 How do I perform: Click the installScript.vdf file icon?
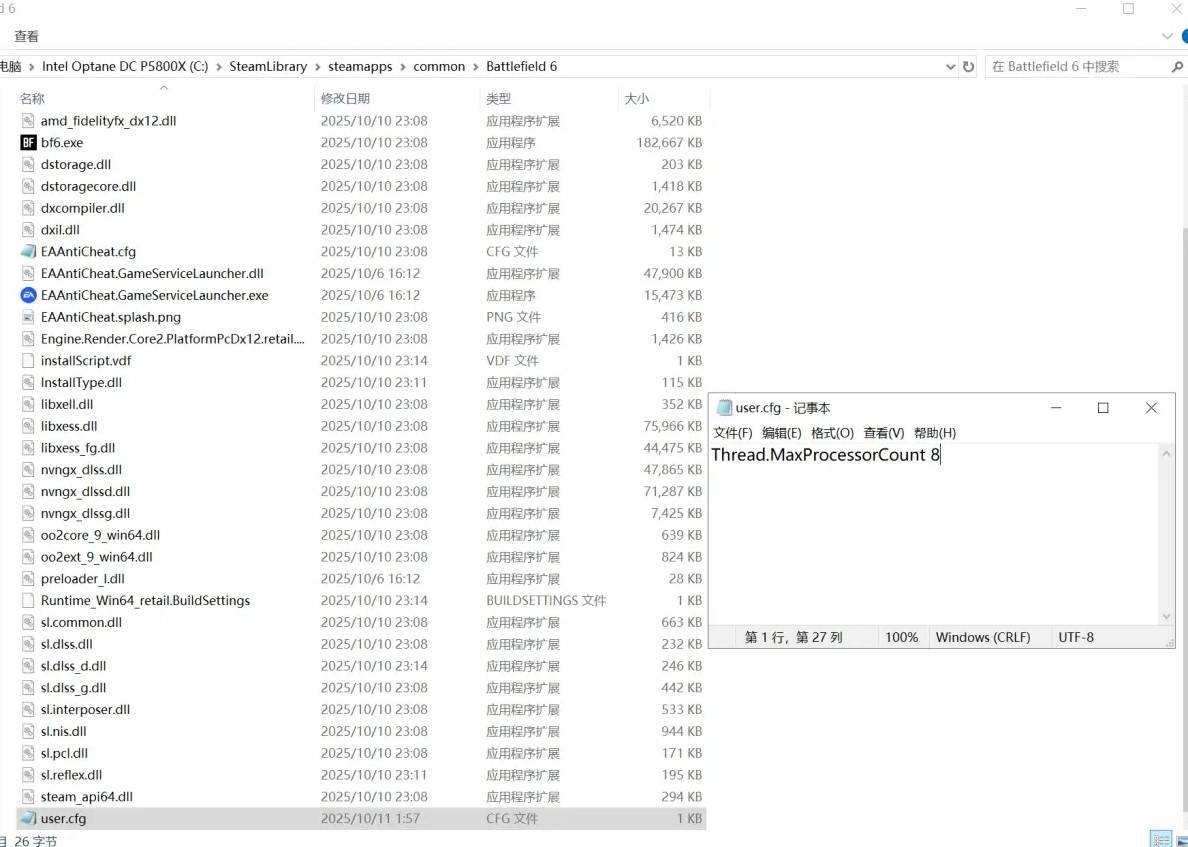pos(28,361)
